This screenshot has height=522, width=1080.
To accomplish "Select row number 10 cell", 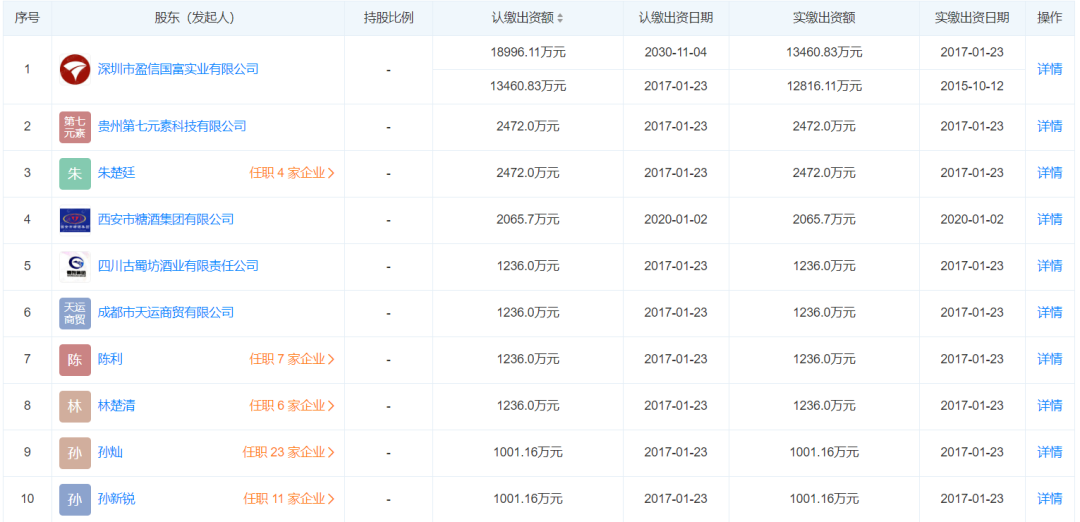I will coord(27,499).
